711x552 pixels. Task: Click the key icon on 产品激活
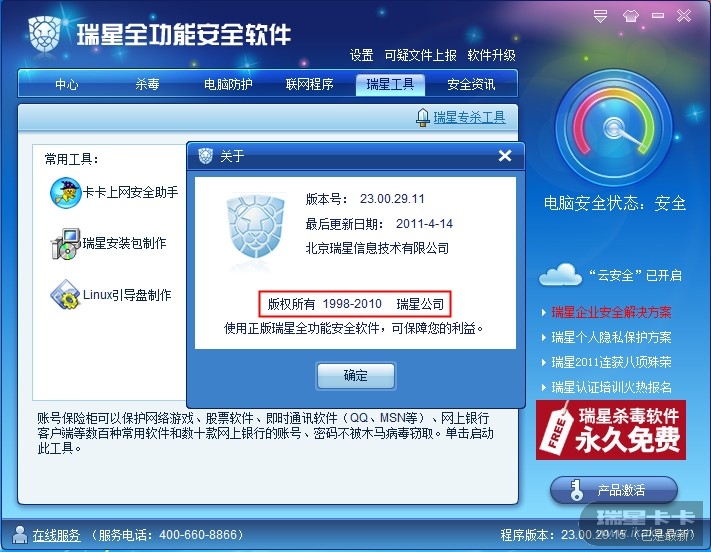tap(576, 490)
